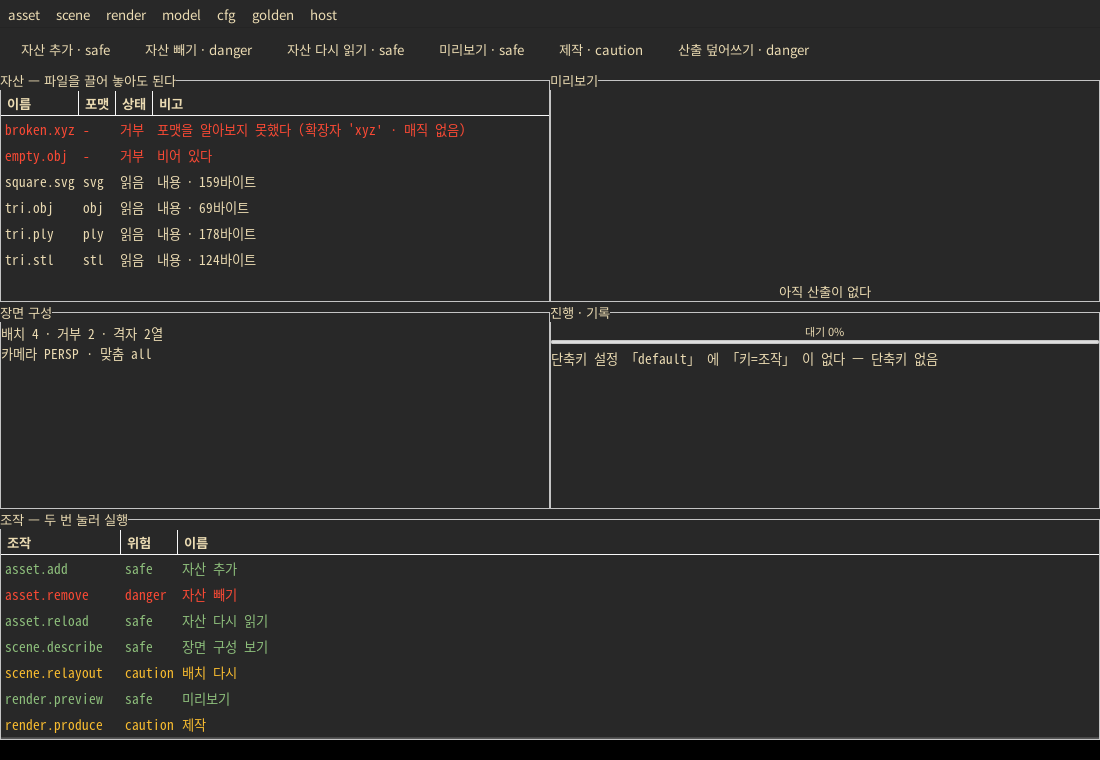
Task: Click the '미리보기 · safe' toolbar button
Action: tap(481, 50)
